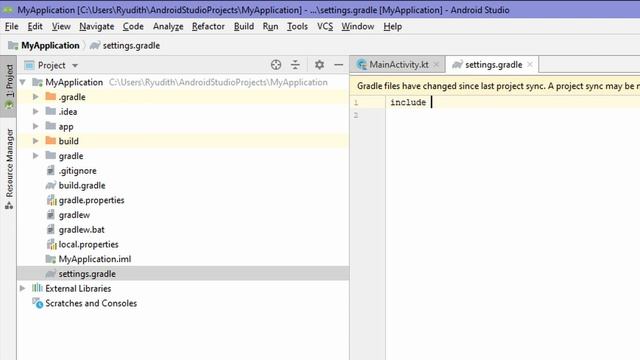Close the settings.gradle tab
Image resolution: width=640 pixels, height=360 pixels.
530,64
